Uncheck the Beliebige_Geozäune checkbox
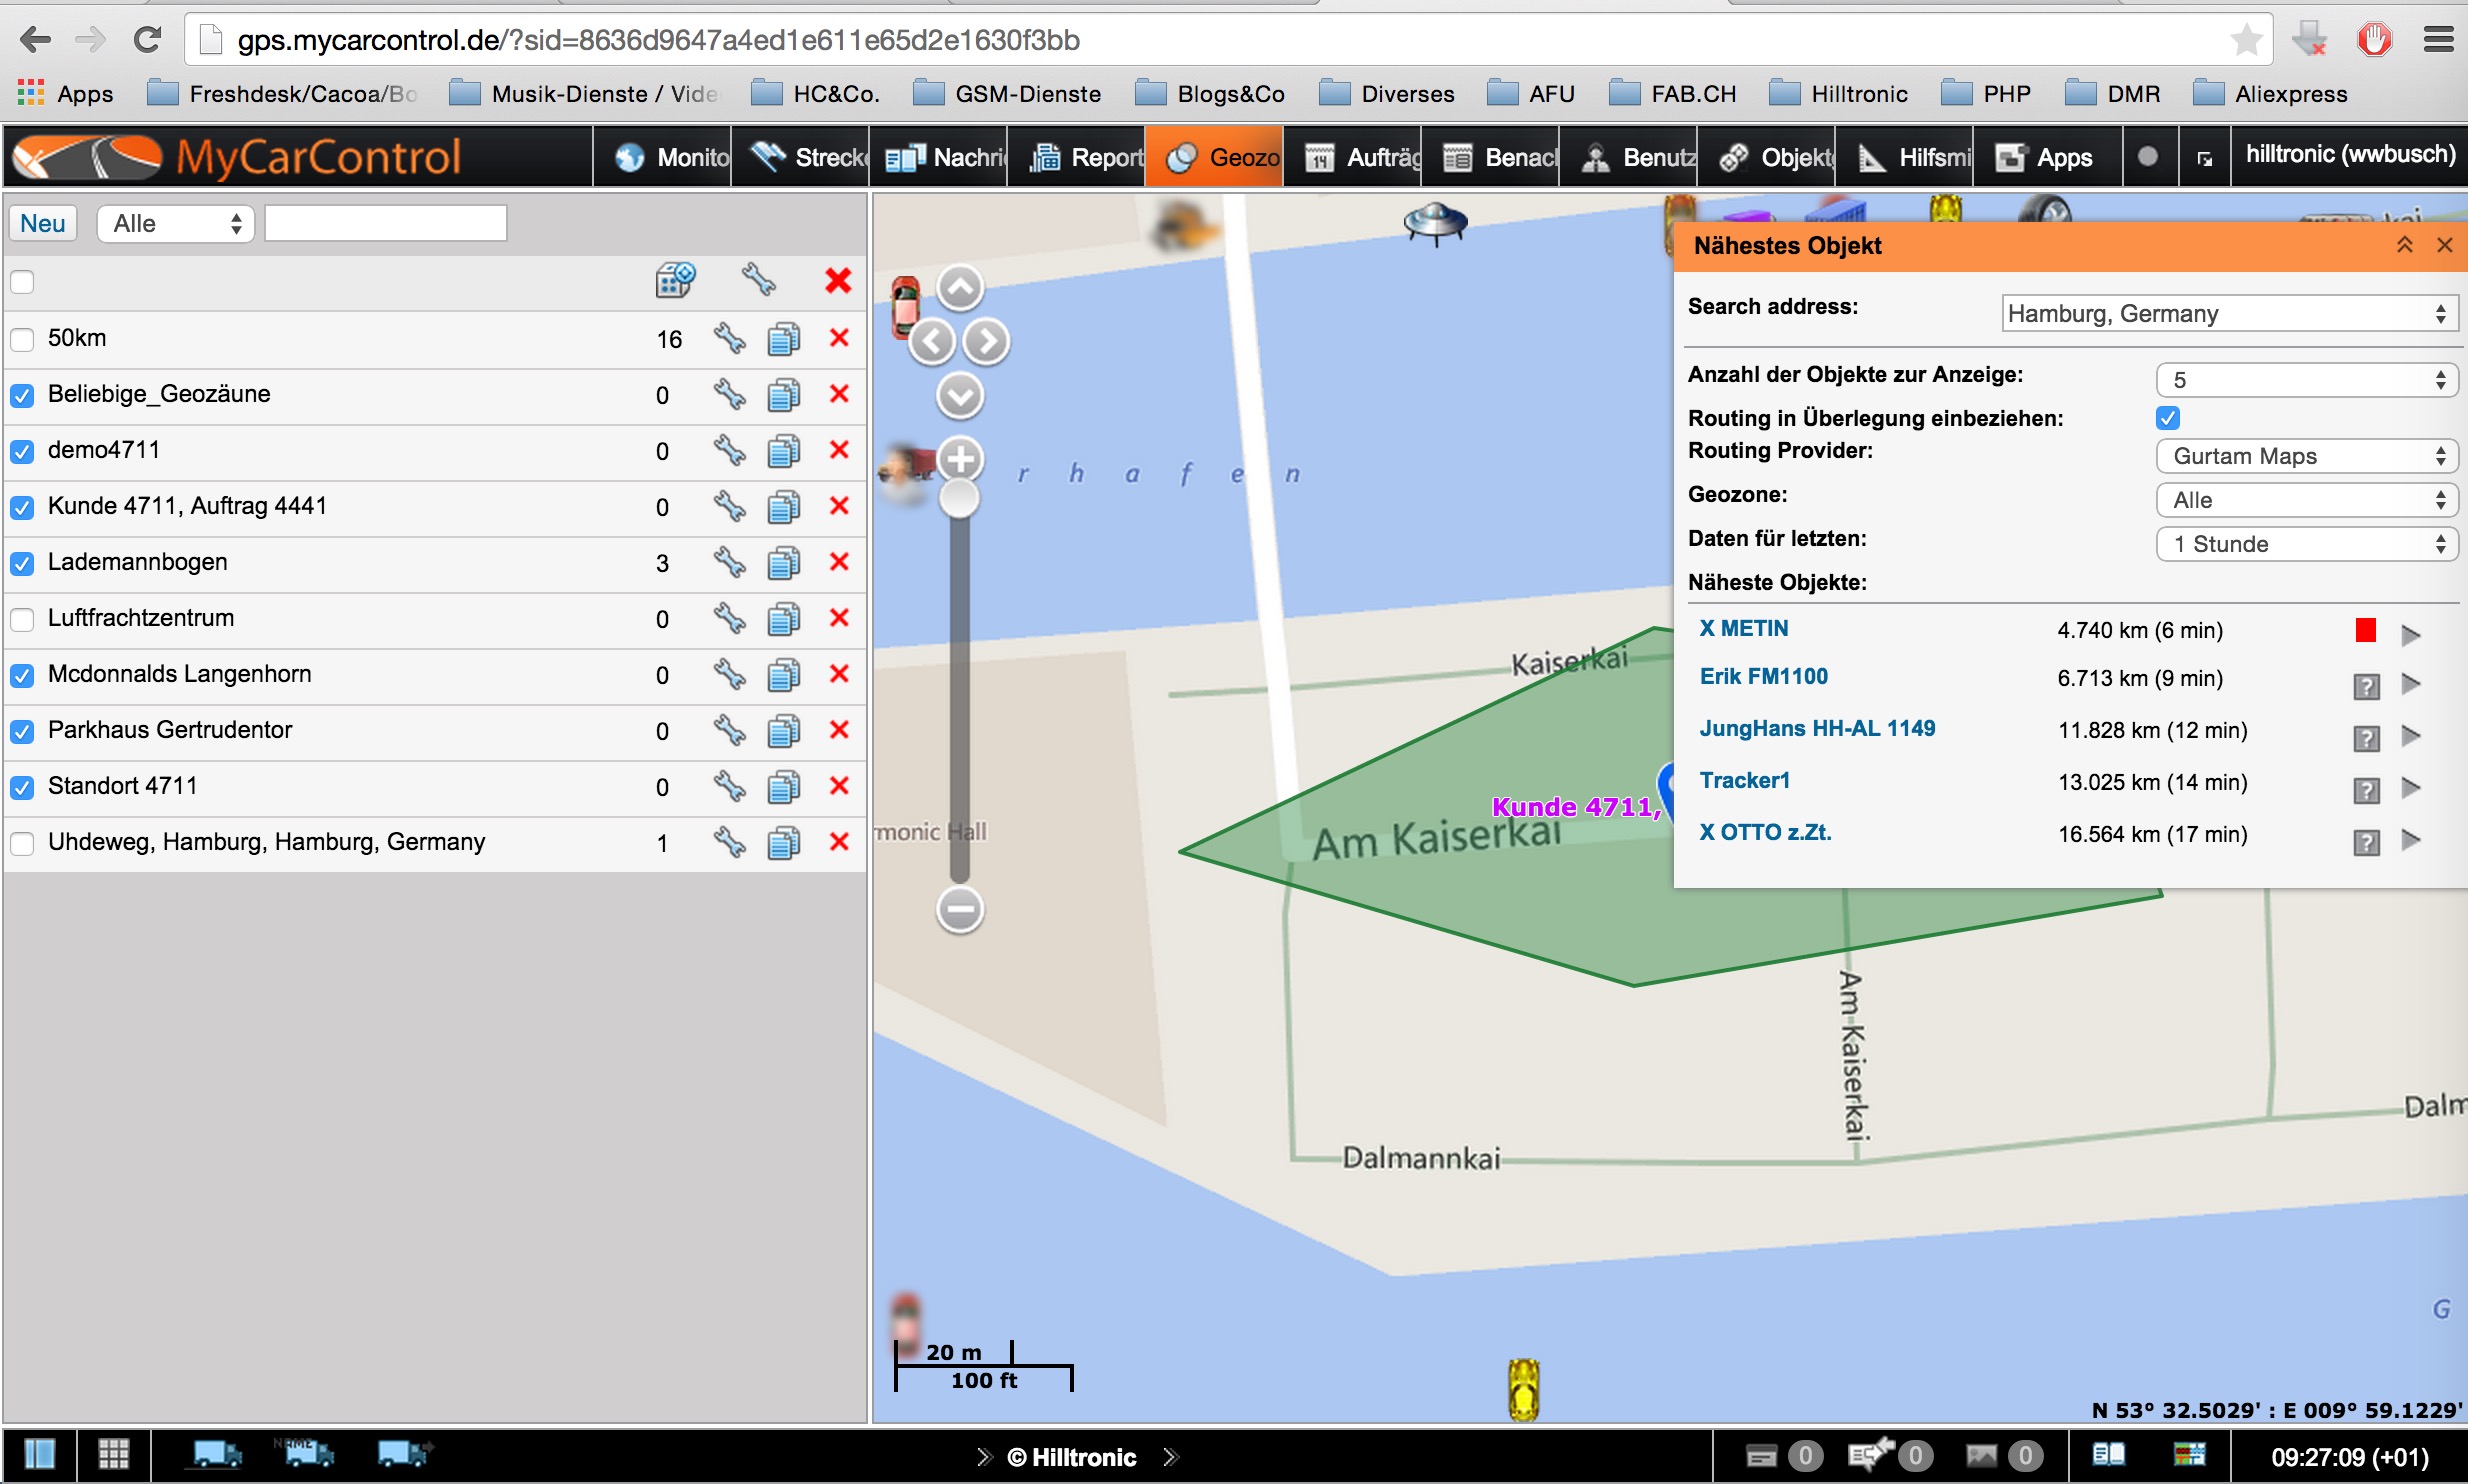 (22, 395)
